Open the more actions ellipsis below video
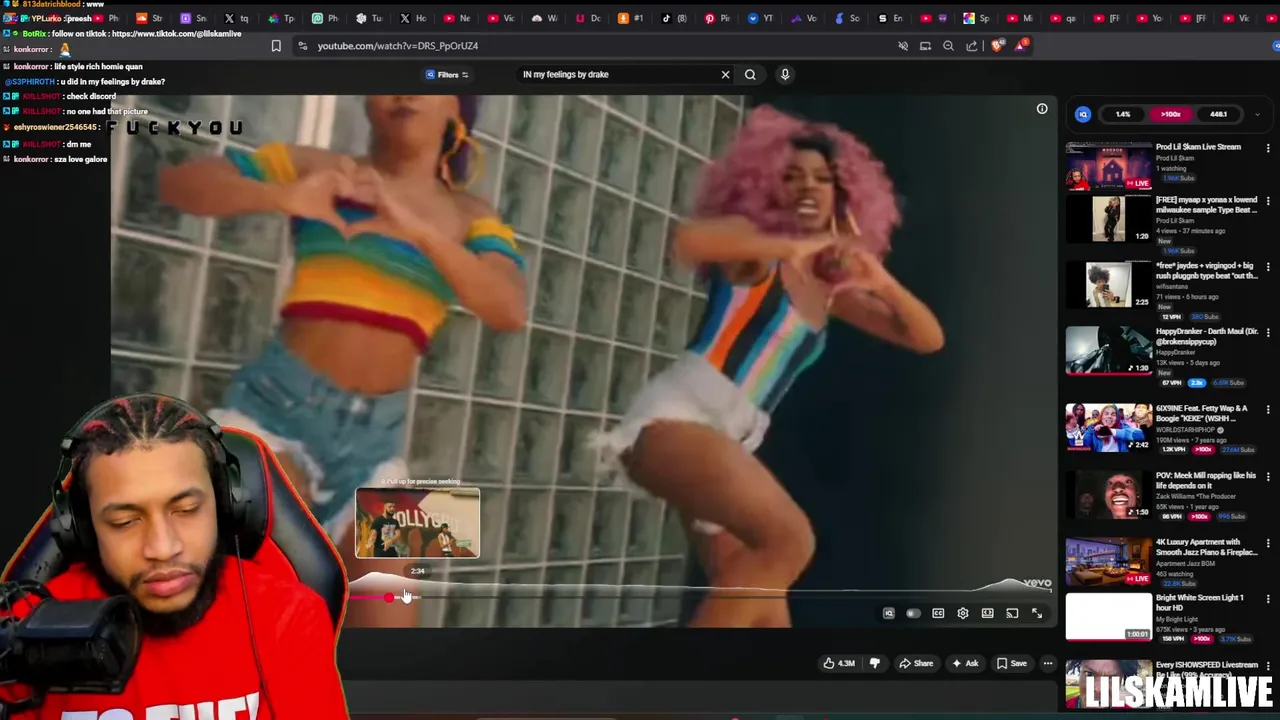This screenshot has width=1280, height=720. (x=1048, y=663)
